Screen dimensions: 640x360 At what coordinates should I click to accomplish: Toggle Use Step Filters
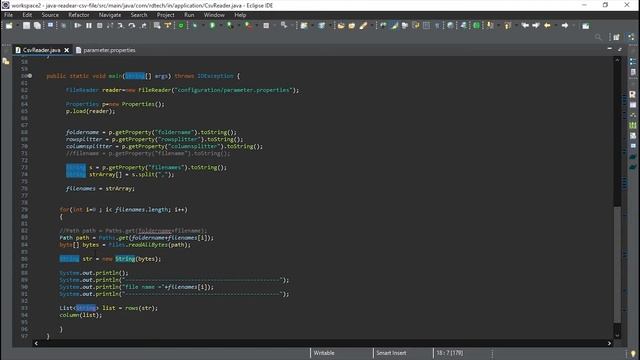pos(168,26)
